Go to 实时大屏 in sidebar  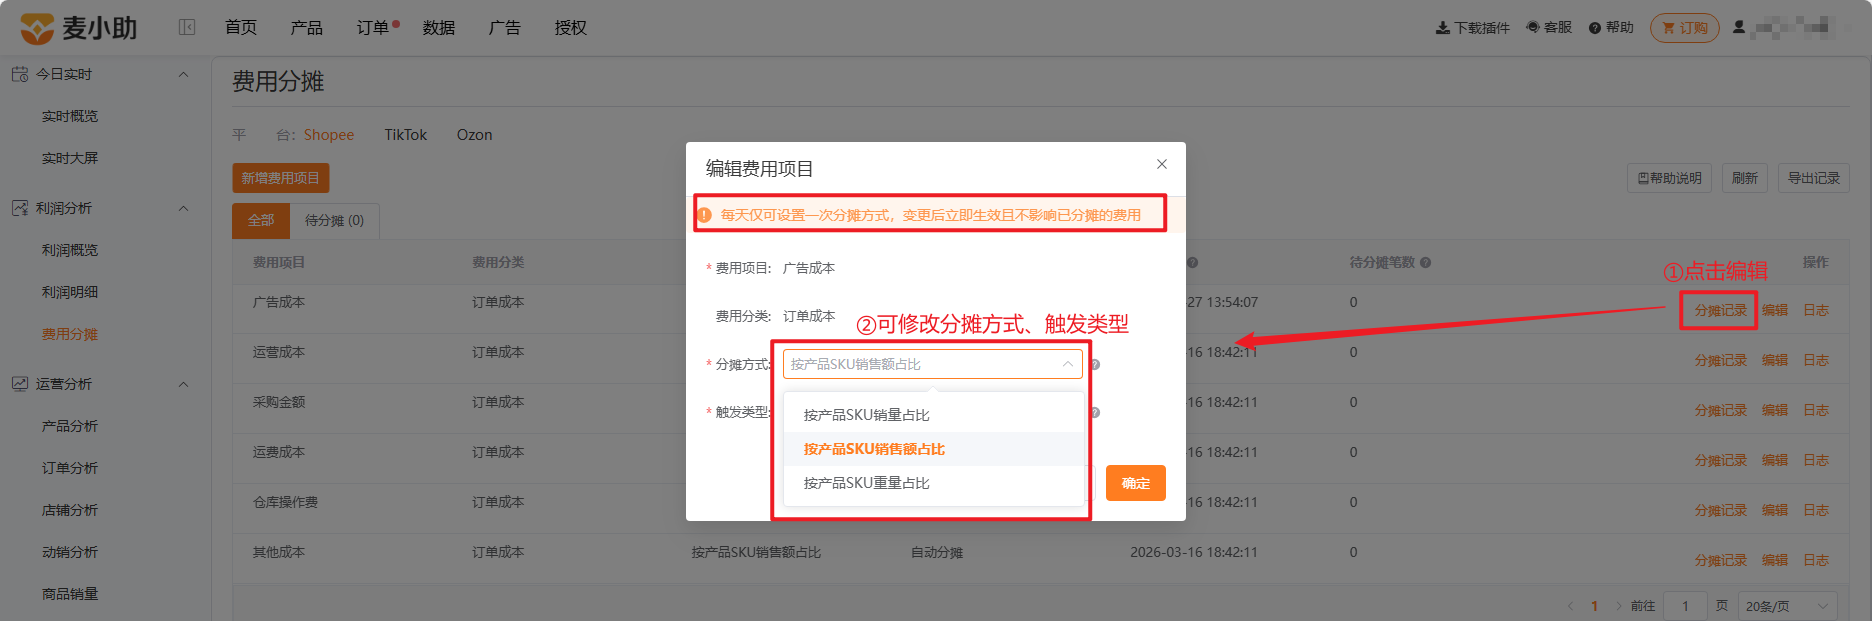70,159
